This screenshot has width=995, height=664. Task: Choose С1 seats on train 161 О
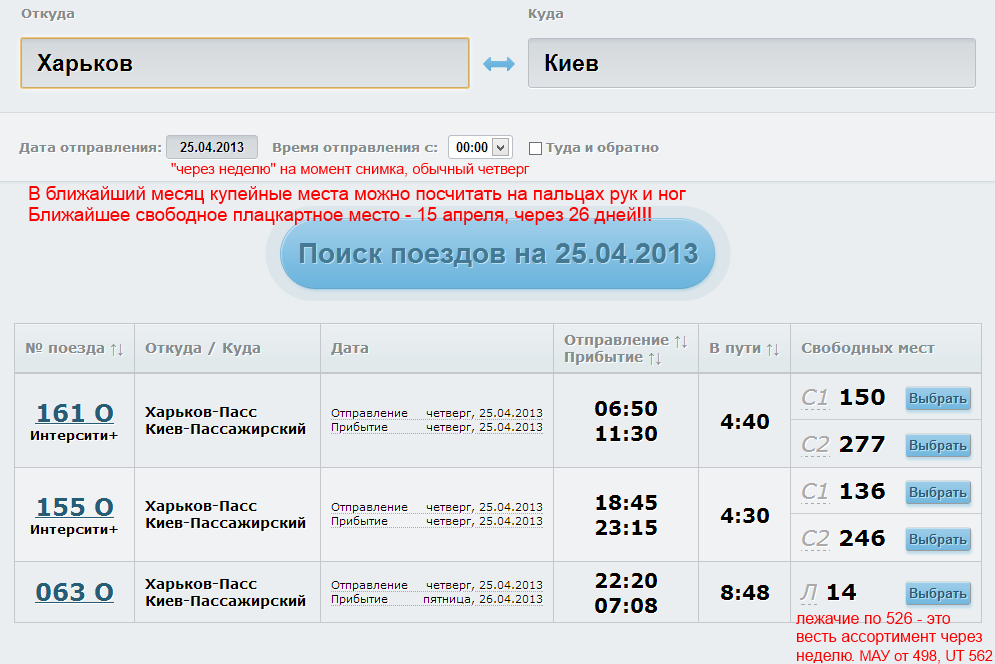tap(938, 399)
